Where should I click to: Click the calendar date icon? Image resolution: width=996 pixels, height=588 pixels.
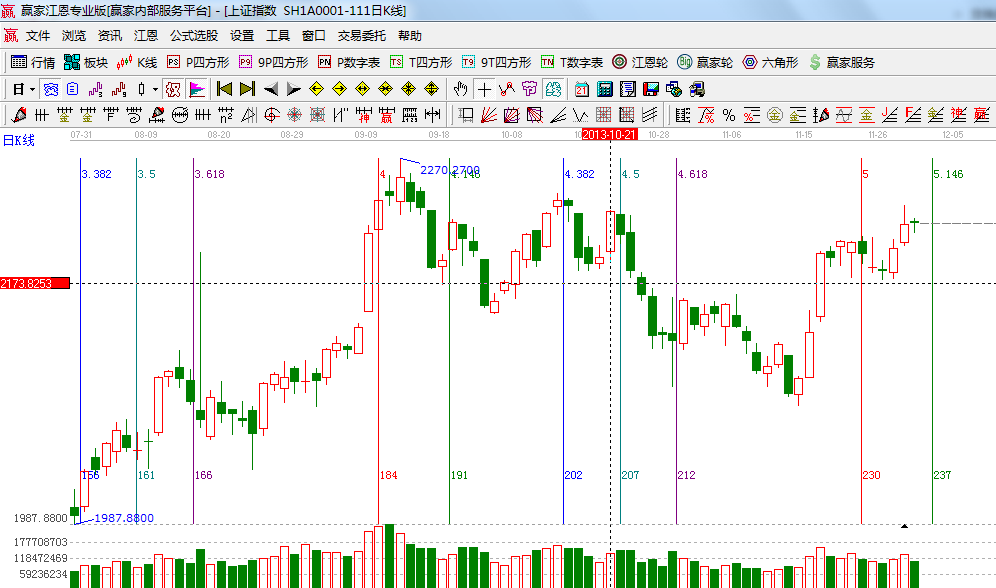pyautogui.click(x=581, y=88)
